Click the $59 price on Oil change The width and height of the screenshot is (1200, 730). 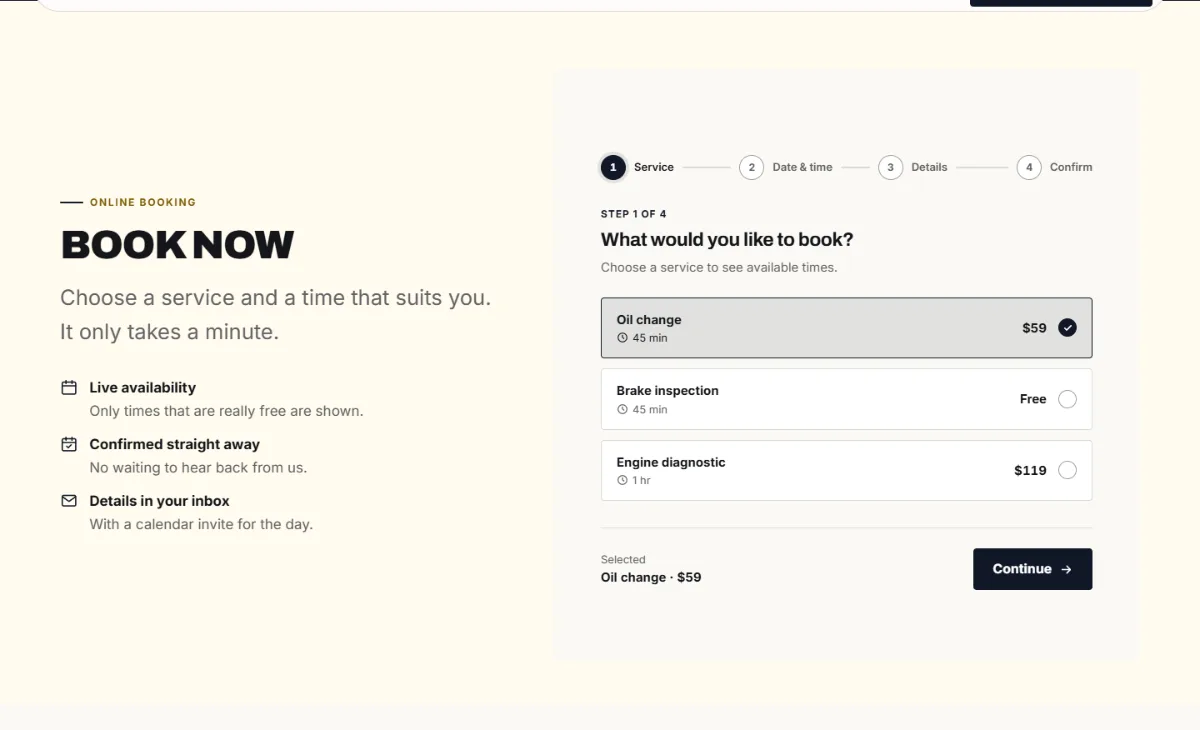coord(1034,328)
